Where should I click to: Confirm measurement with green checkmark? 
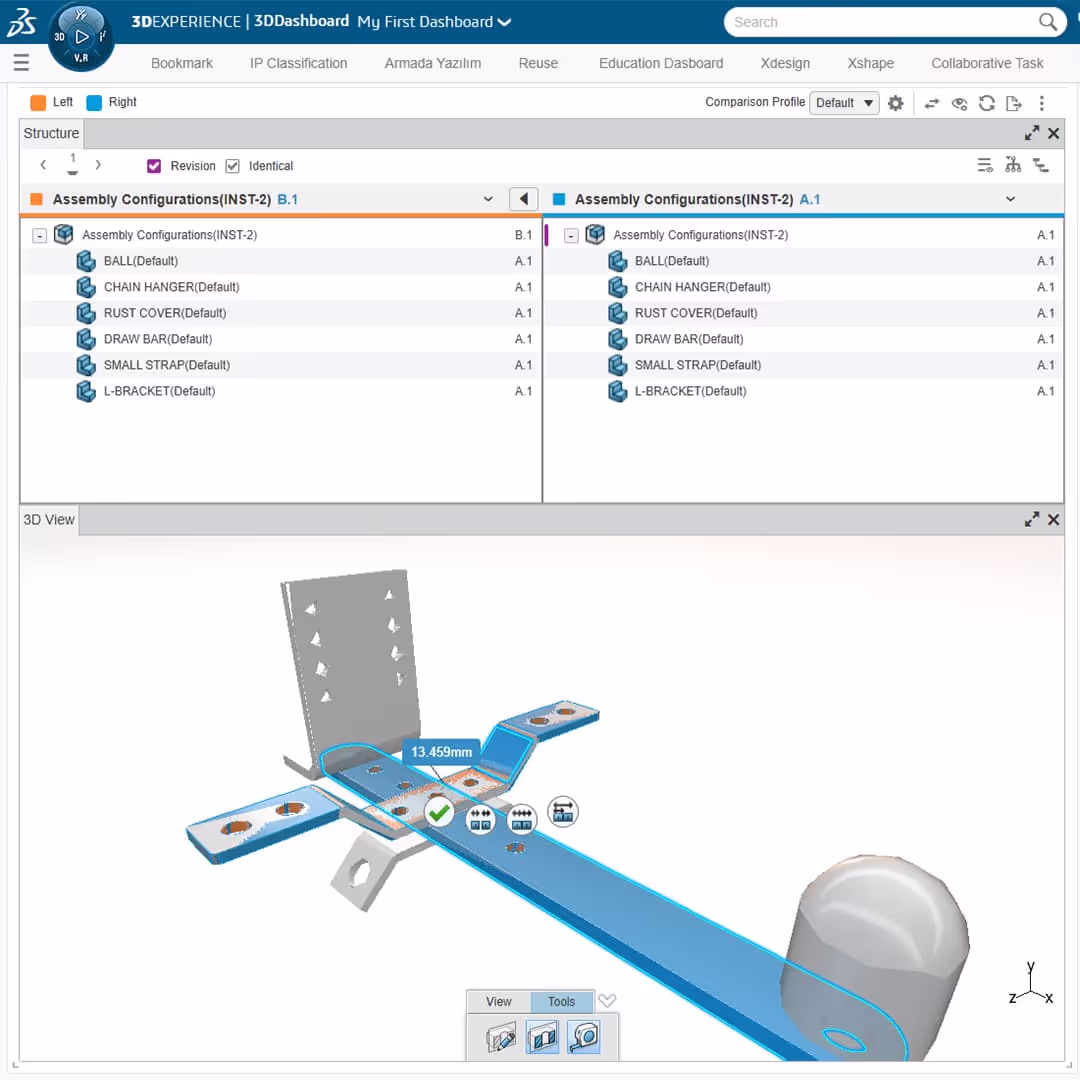439,813
